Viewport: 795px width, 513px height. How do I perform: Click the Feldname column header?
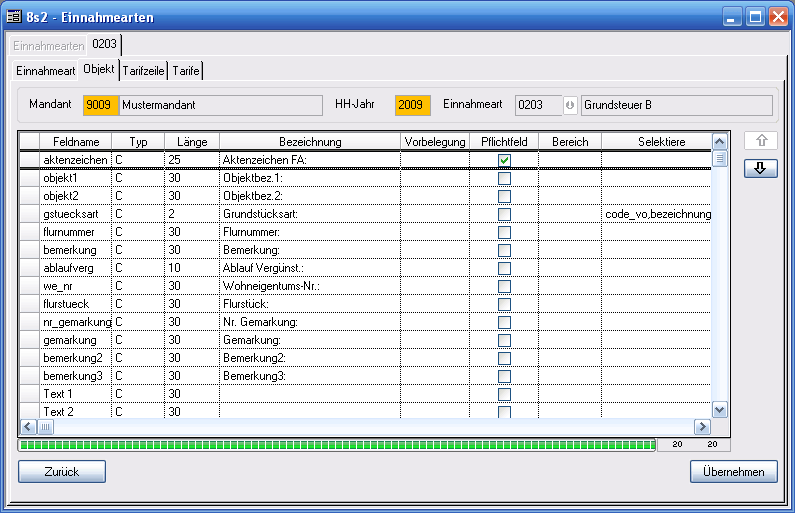75,142
